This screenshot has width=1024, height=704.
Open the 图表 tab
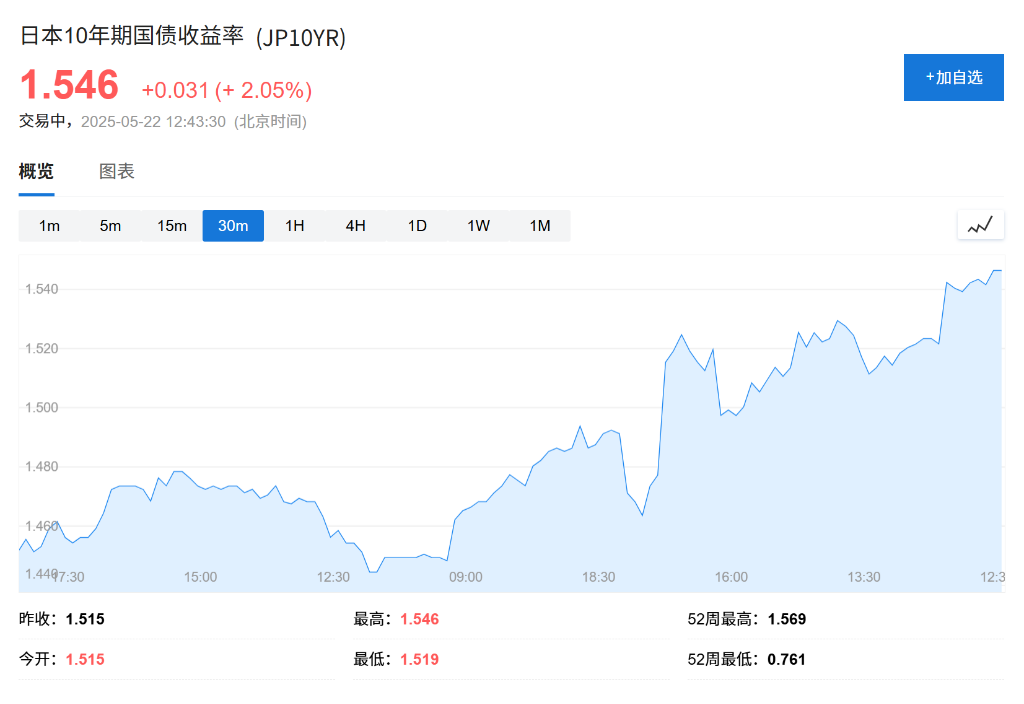[x=117, y=172]
